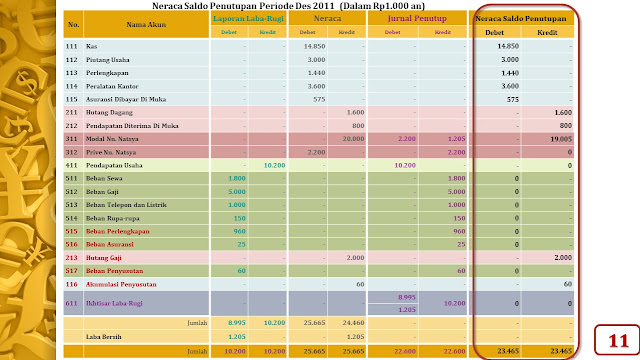This screenshot has height=360, width=640.
Task: Click '14.850' in Kas row's Neraca Debet column
Action: (x=314, y=47)
